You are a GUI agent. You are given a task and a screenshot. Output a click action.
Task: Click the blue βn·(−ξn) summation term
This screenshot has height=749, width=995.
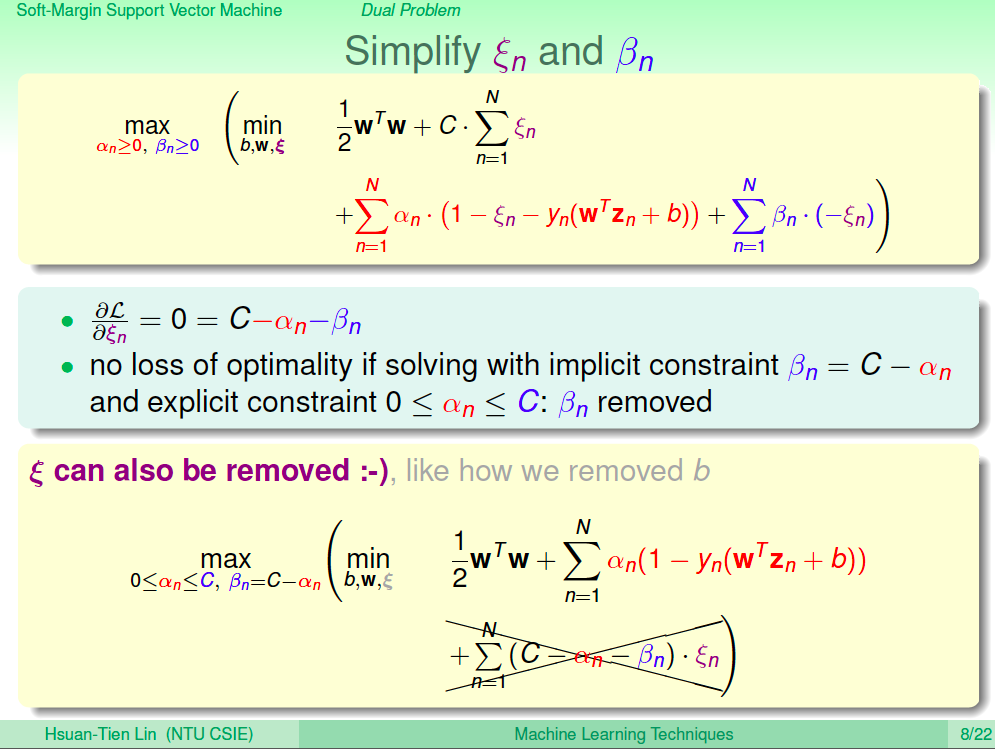click(x=803, y=216)
